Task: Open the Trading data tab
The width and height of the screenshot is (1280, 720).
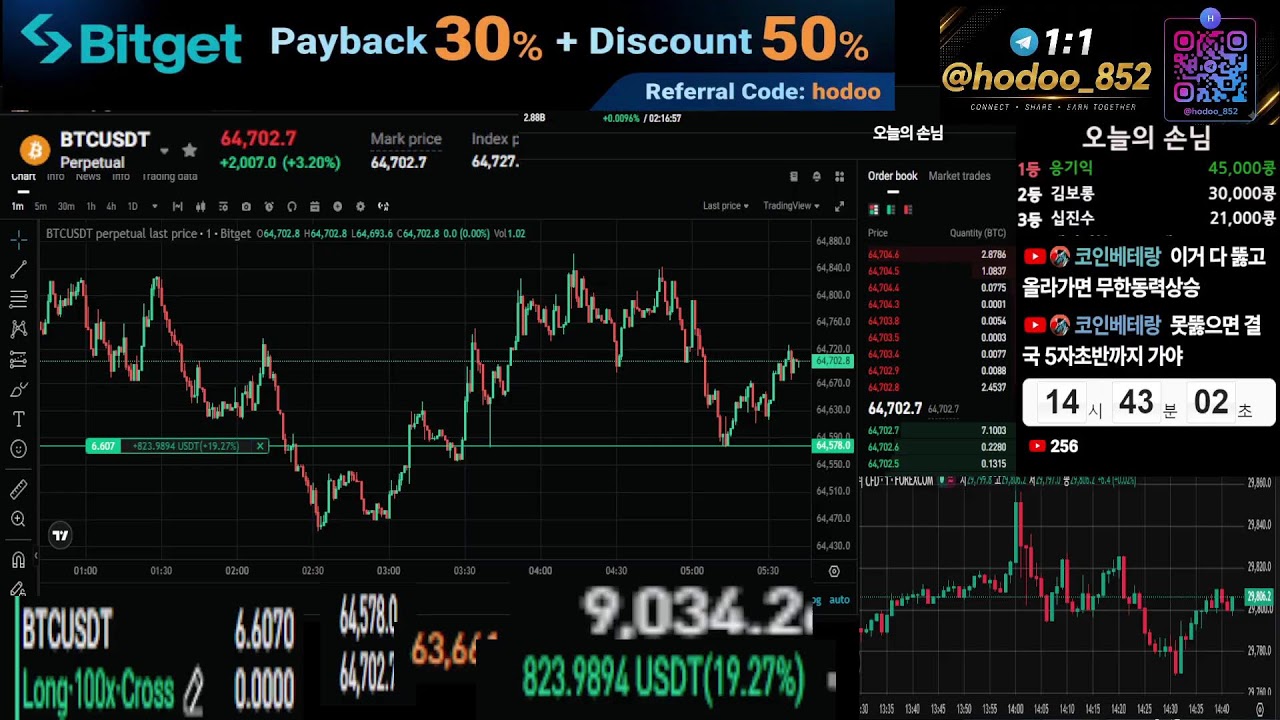Action: tap(169, 176)
